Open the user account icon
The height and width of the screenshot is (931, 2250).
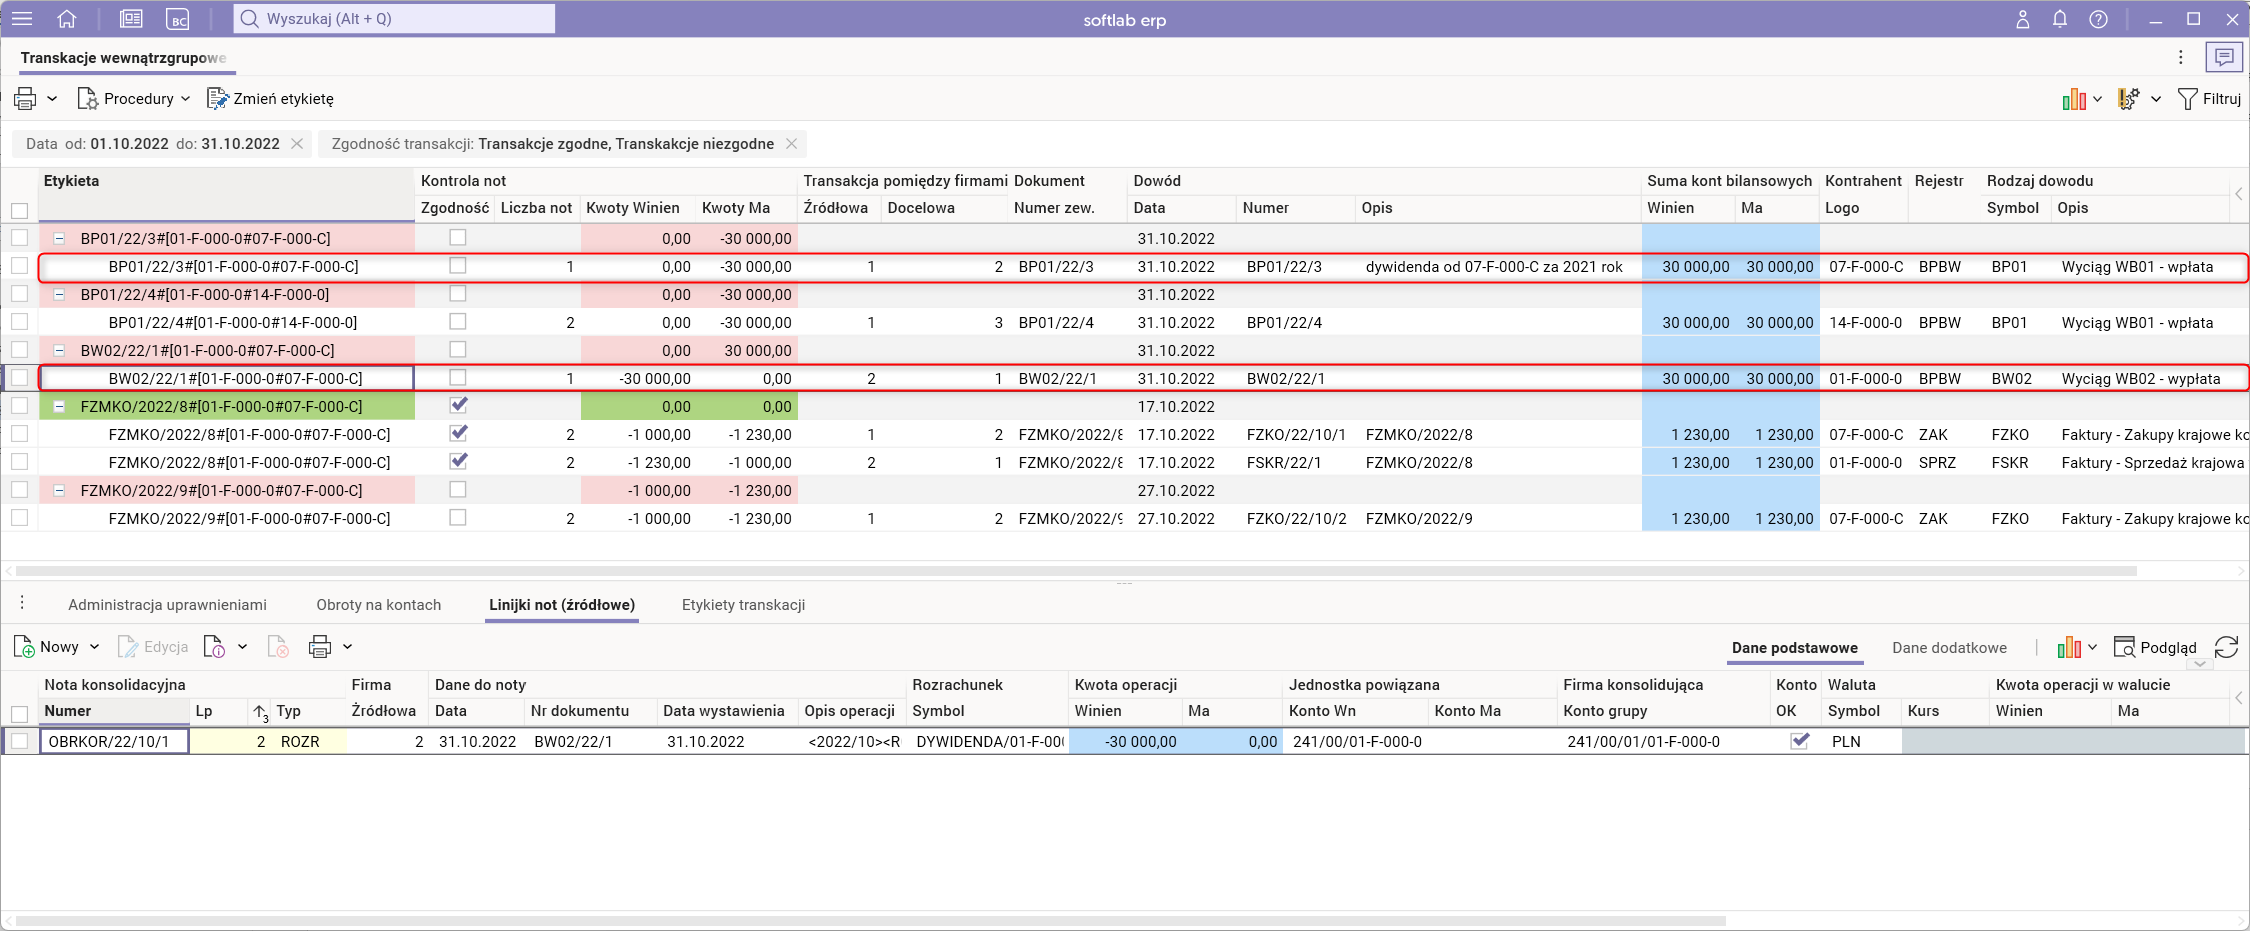[x=2022, y=19]
